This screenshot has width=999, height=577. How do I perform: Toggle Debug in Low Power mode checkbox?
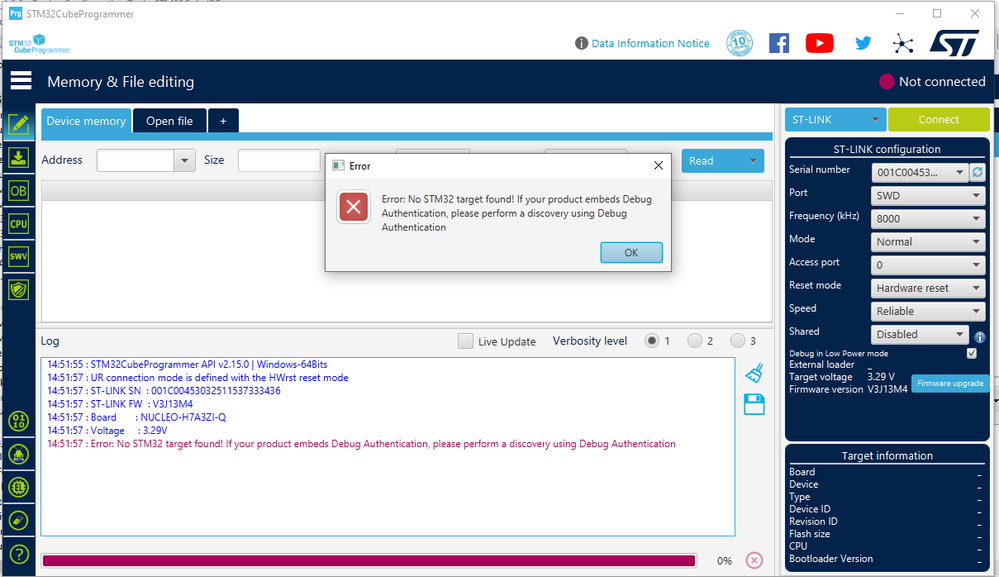tap(972, 353)
